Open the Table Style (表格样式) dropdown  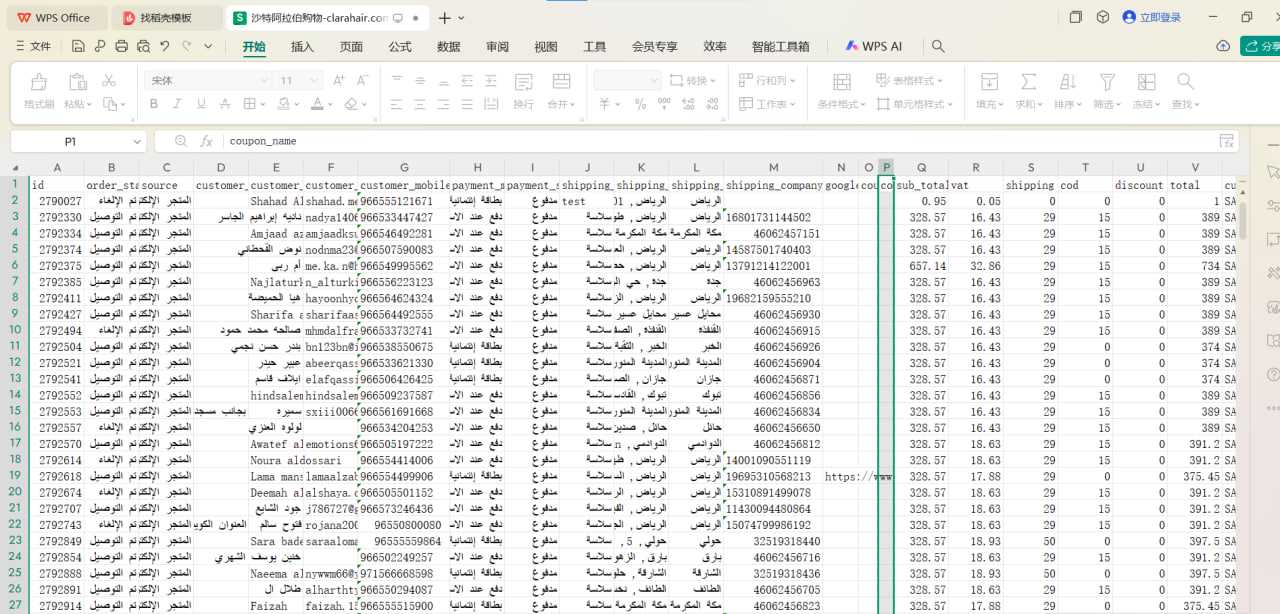pos(910,80)
